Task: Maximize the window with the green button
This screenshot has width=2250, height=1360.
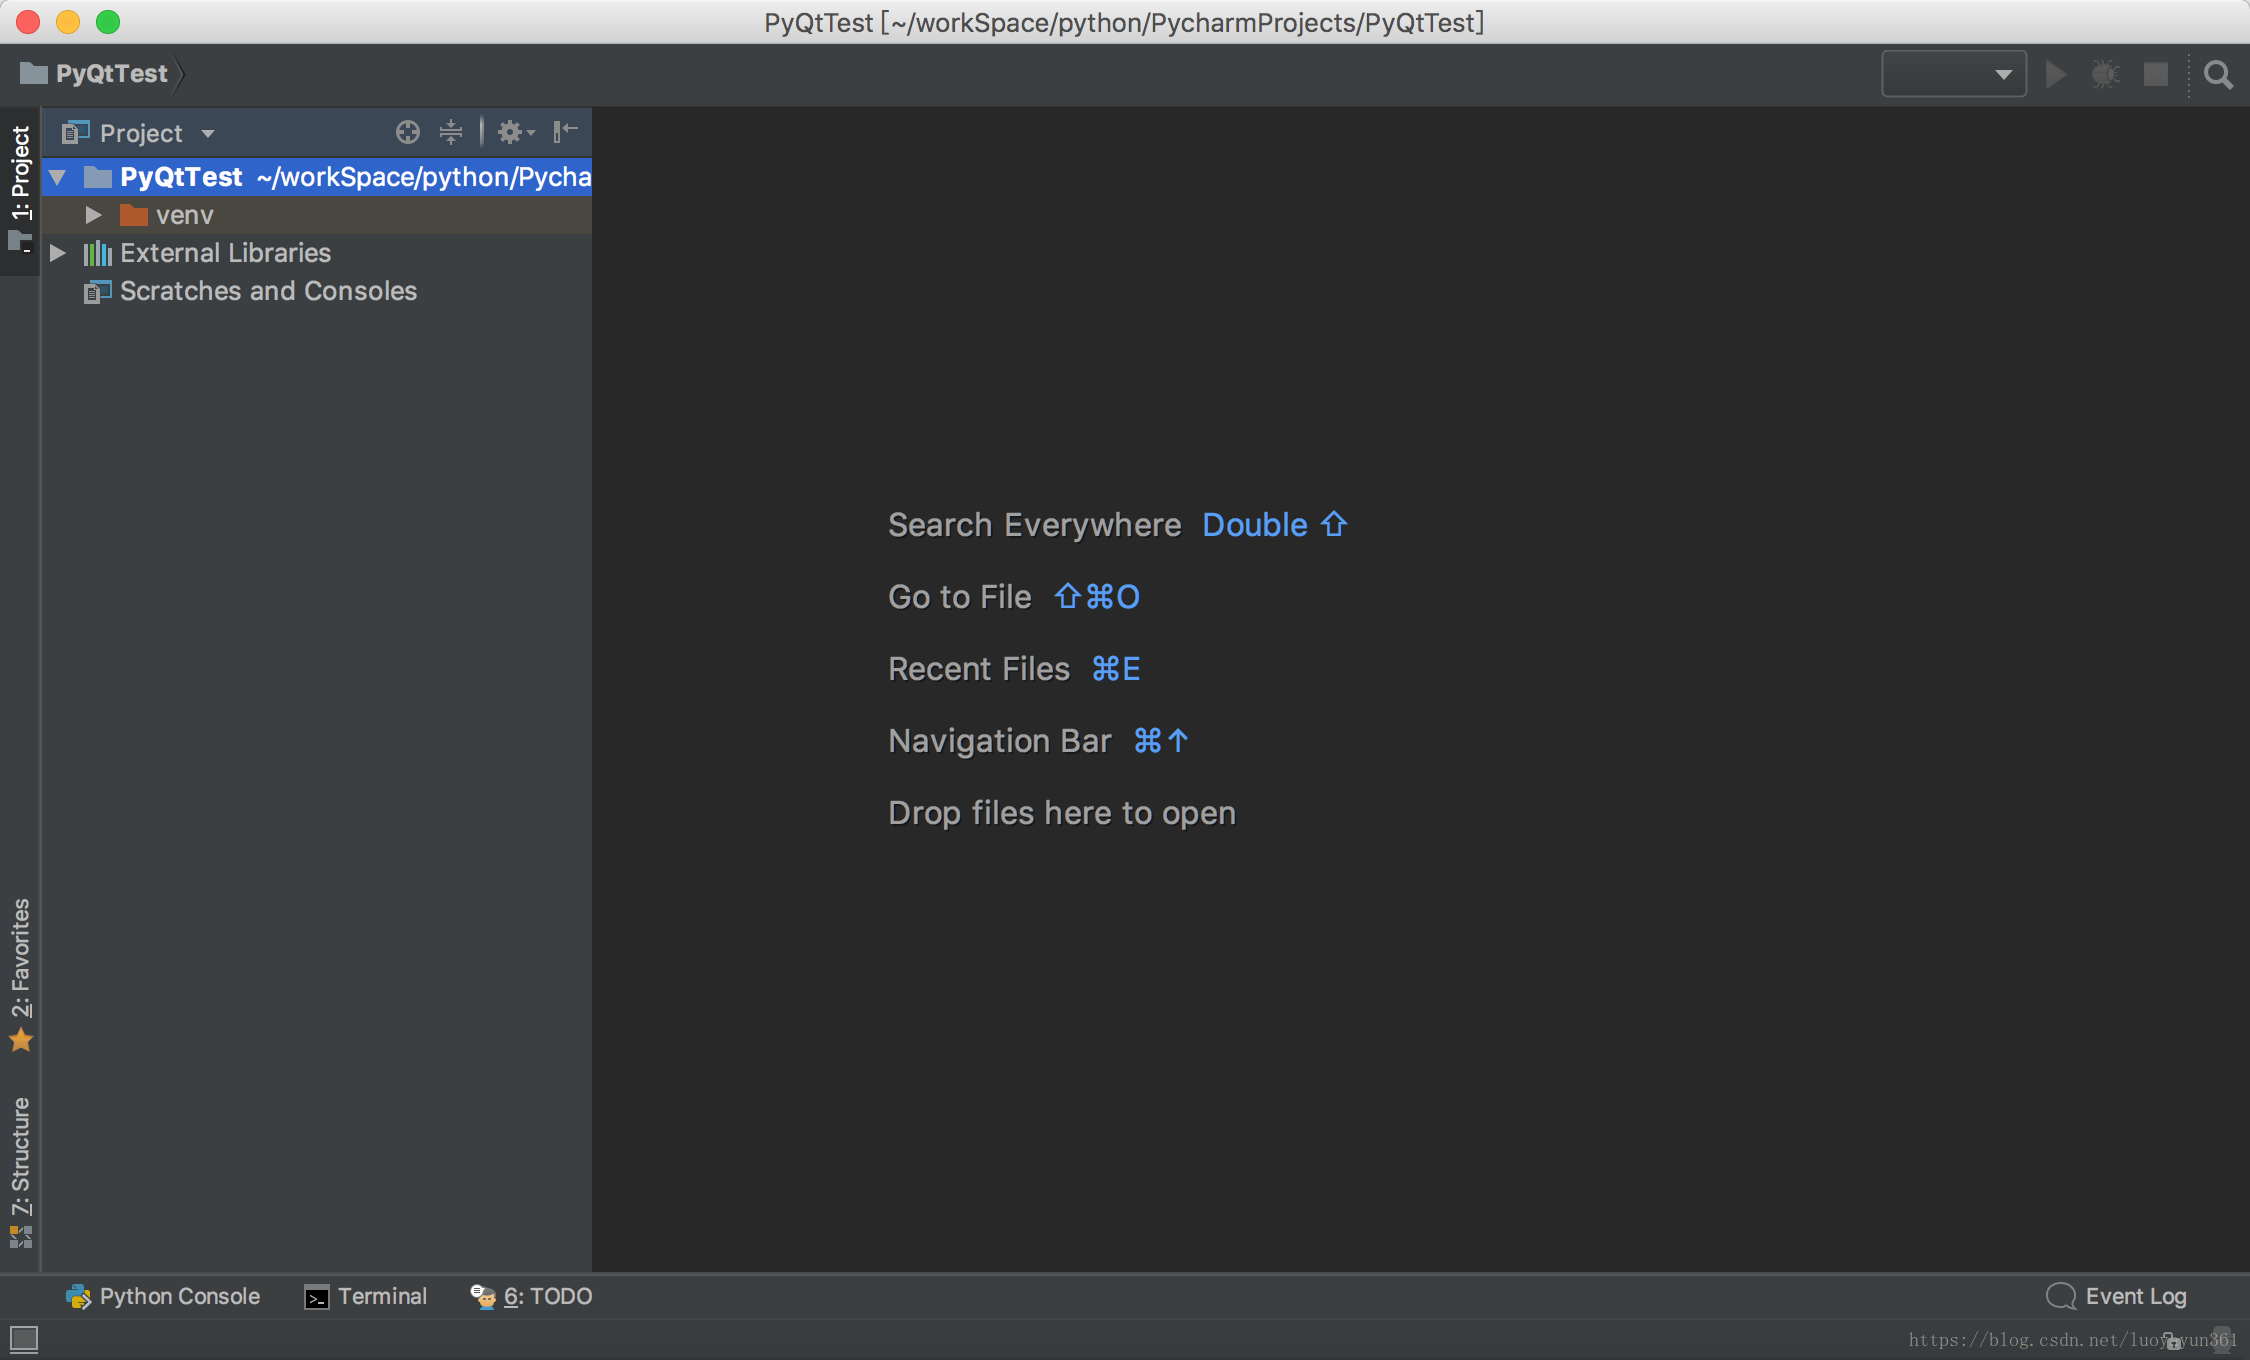Action: (x=108, y=22)
